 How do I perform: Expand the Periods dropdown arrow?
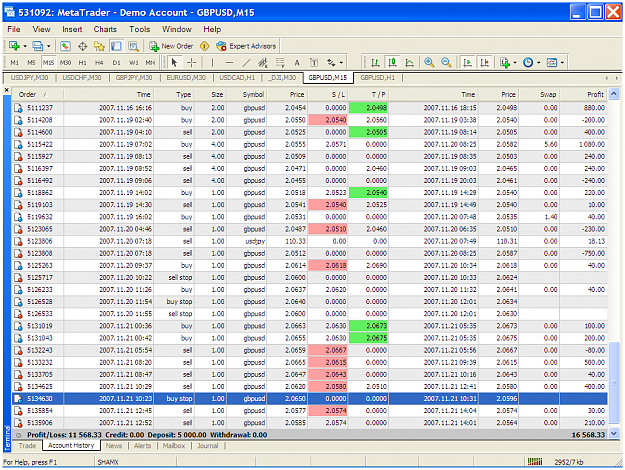tap(539, 63)
